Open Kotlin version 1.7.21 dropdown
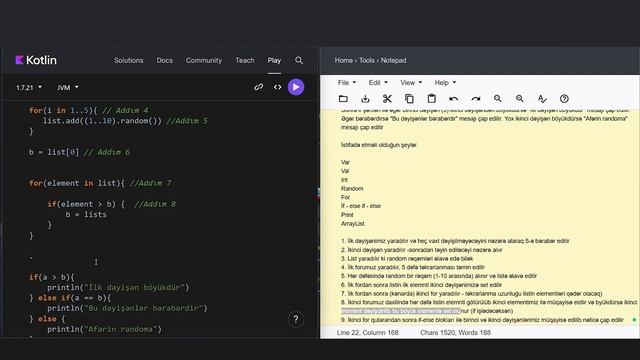The image size is (640, 360). (x=29, y=87)
